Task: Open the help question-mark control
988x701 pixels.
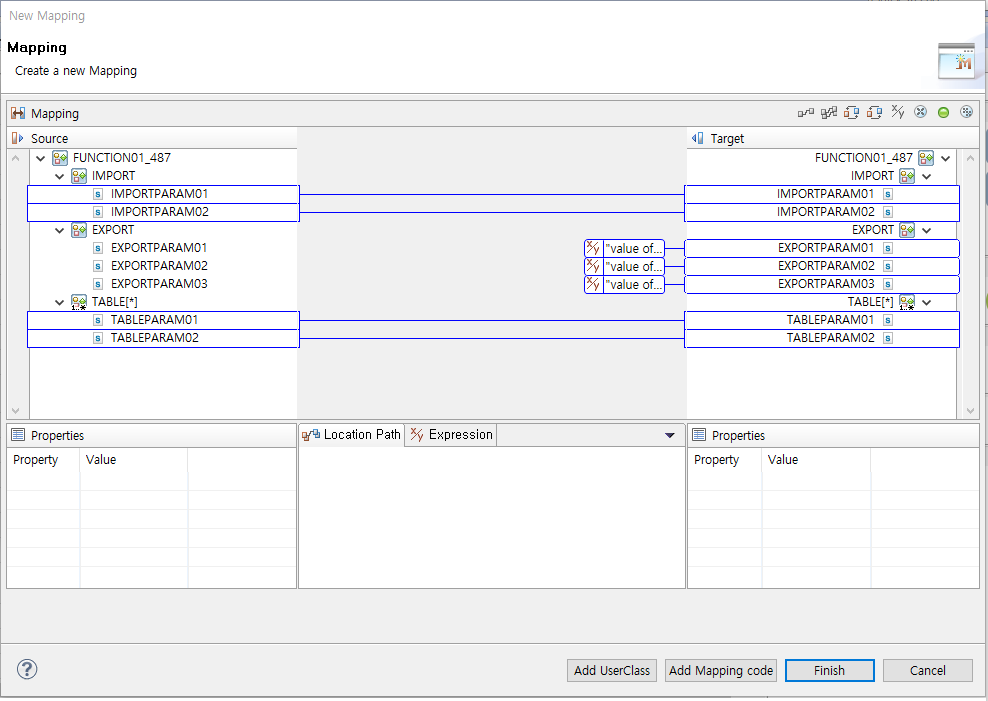Action: coord(26,669)
